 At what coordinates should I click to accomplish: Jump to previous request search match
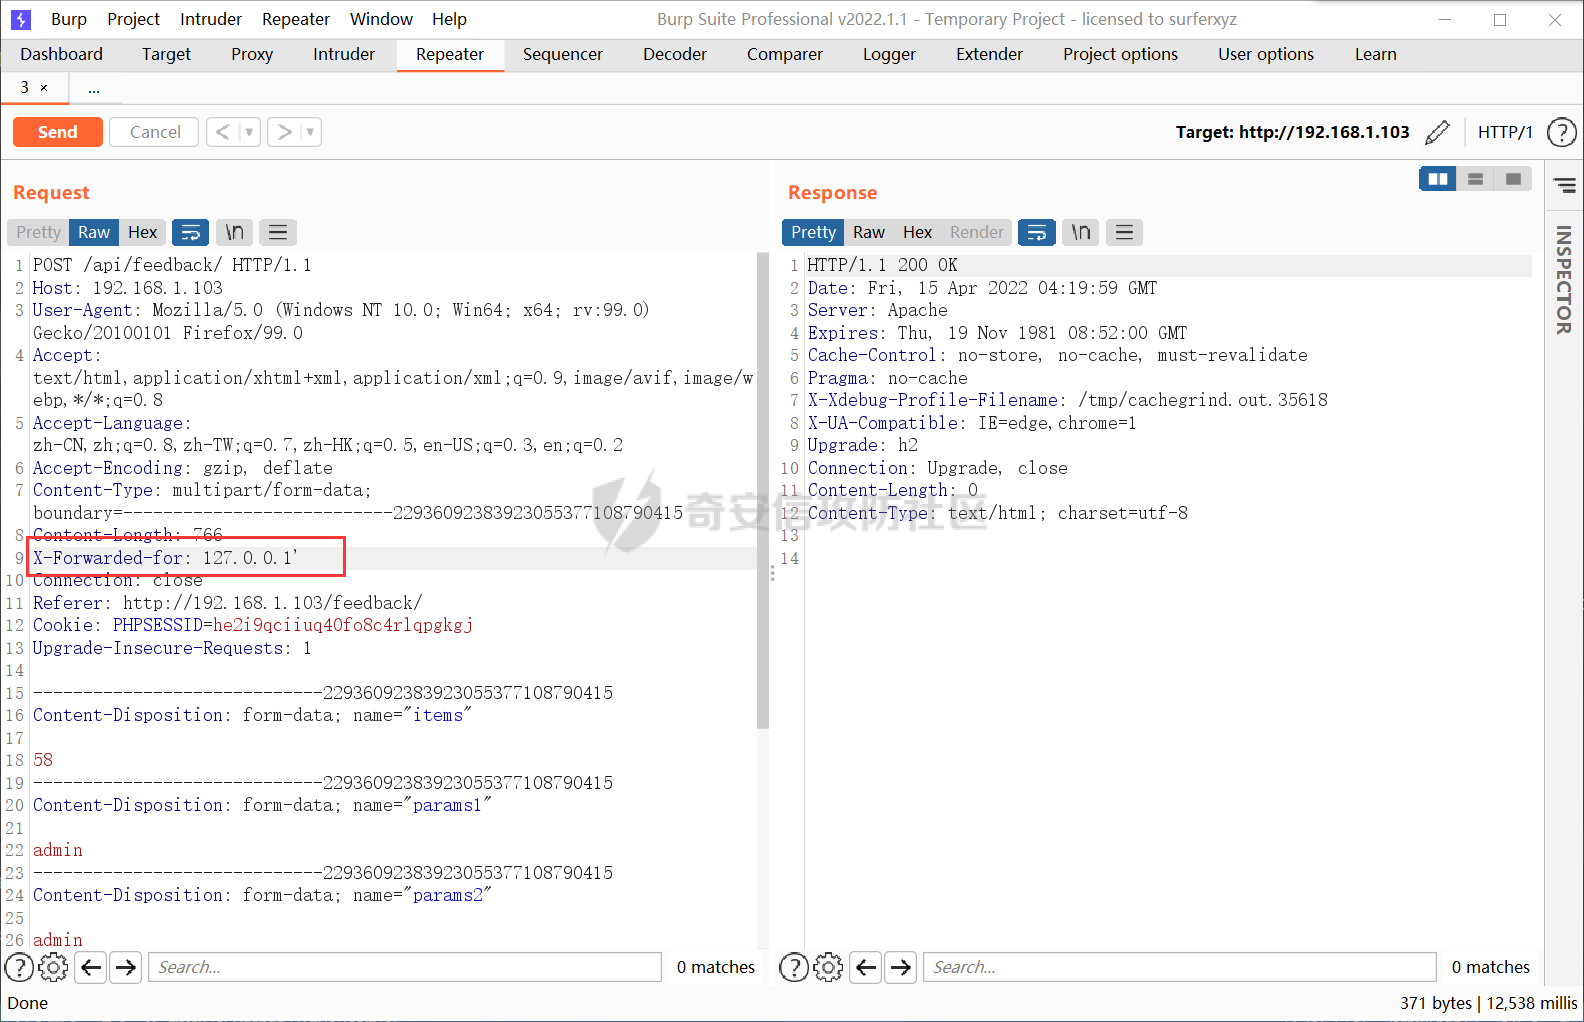point(91,967)
